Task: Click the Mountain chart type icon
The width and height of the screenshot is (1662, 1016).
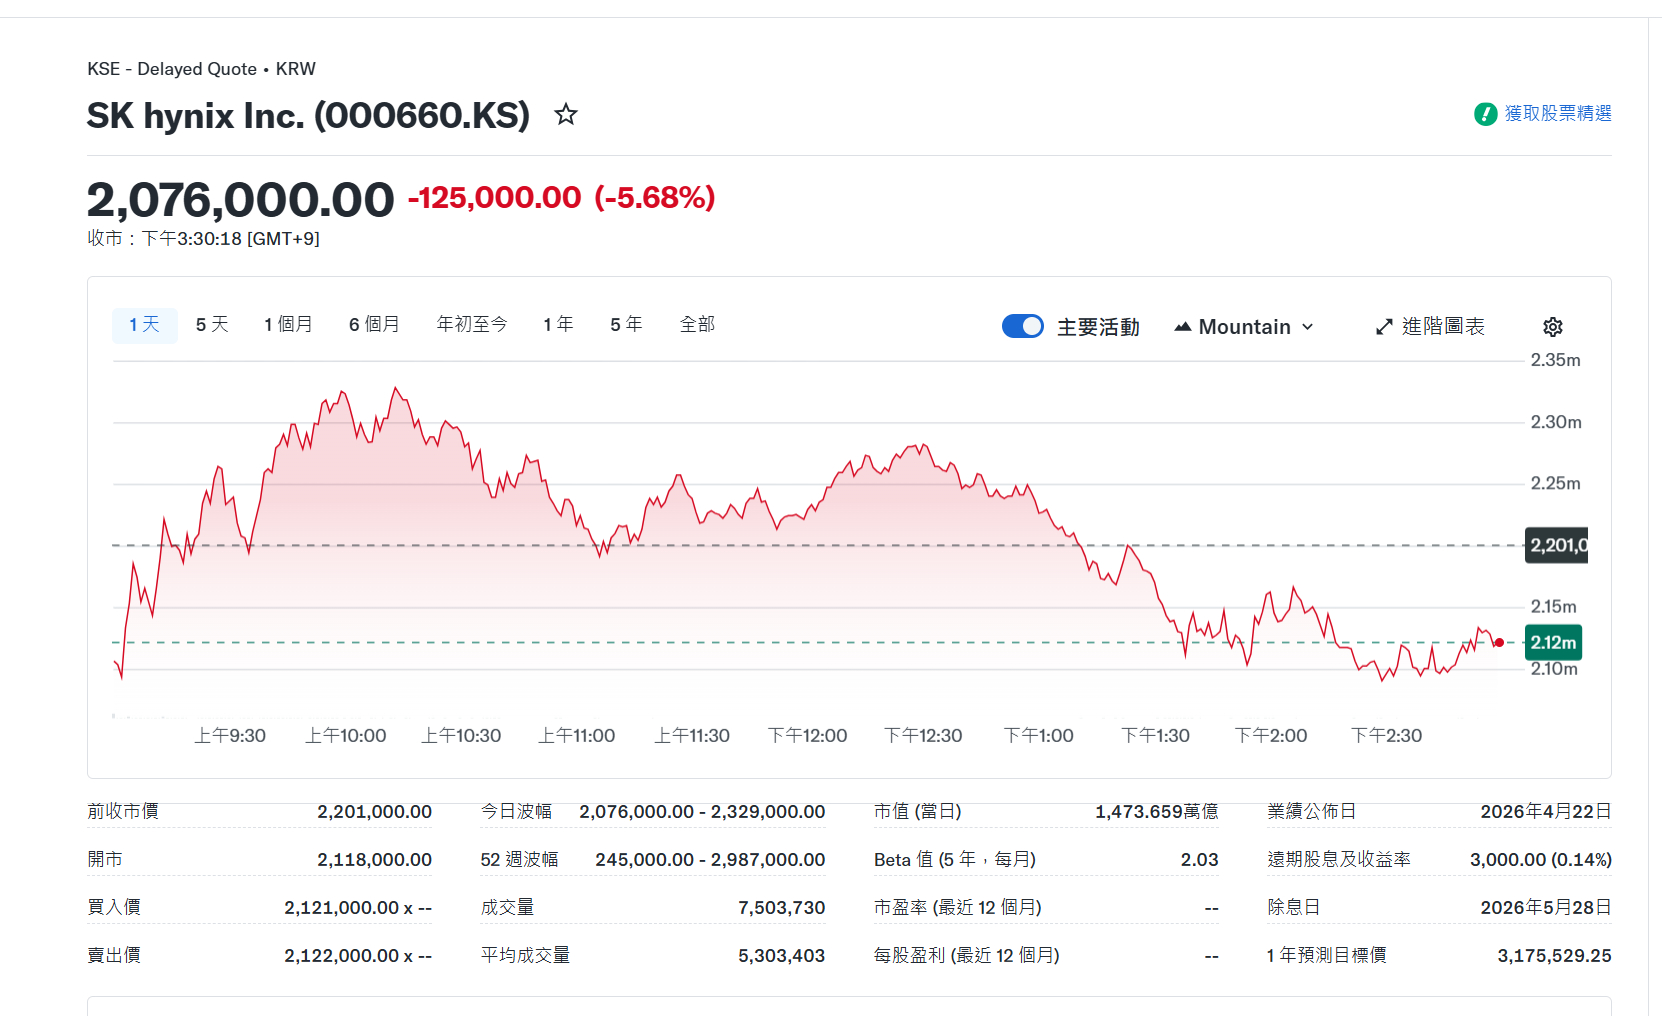Action: (1183, 326)
